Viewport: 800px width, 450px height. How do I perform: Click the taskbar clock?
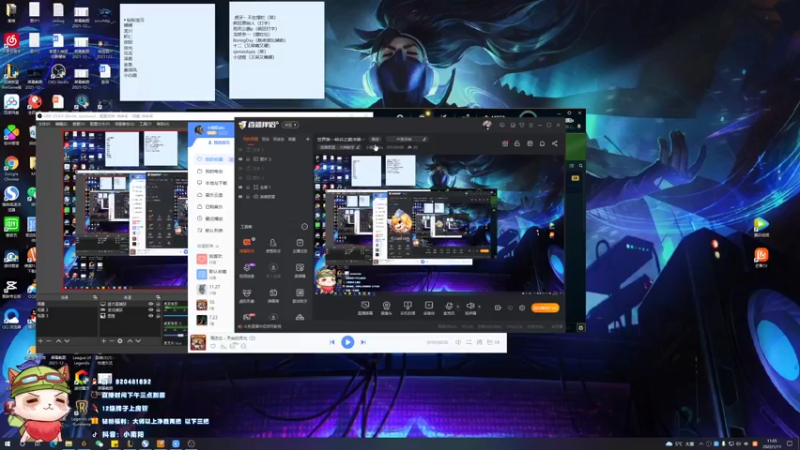click(x=772, y=444)
